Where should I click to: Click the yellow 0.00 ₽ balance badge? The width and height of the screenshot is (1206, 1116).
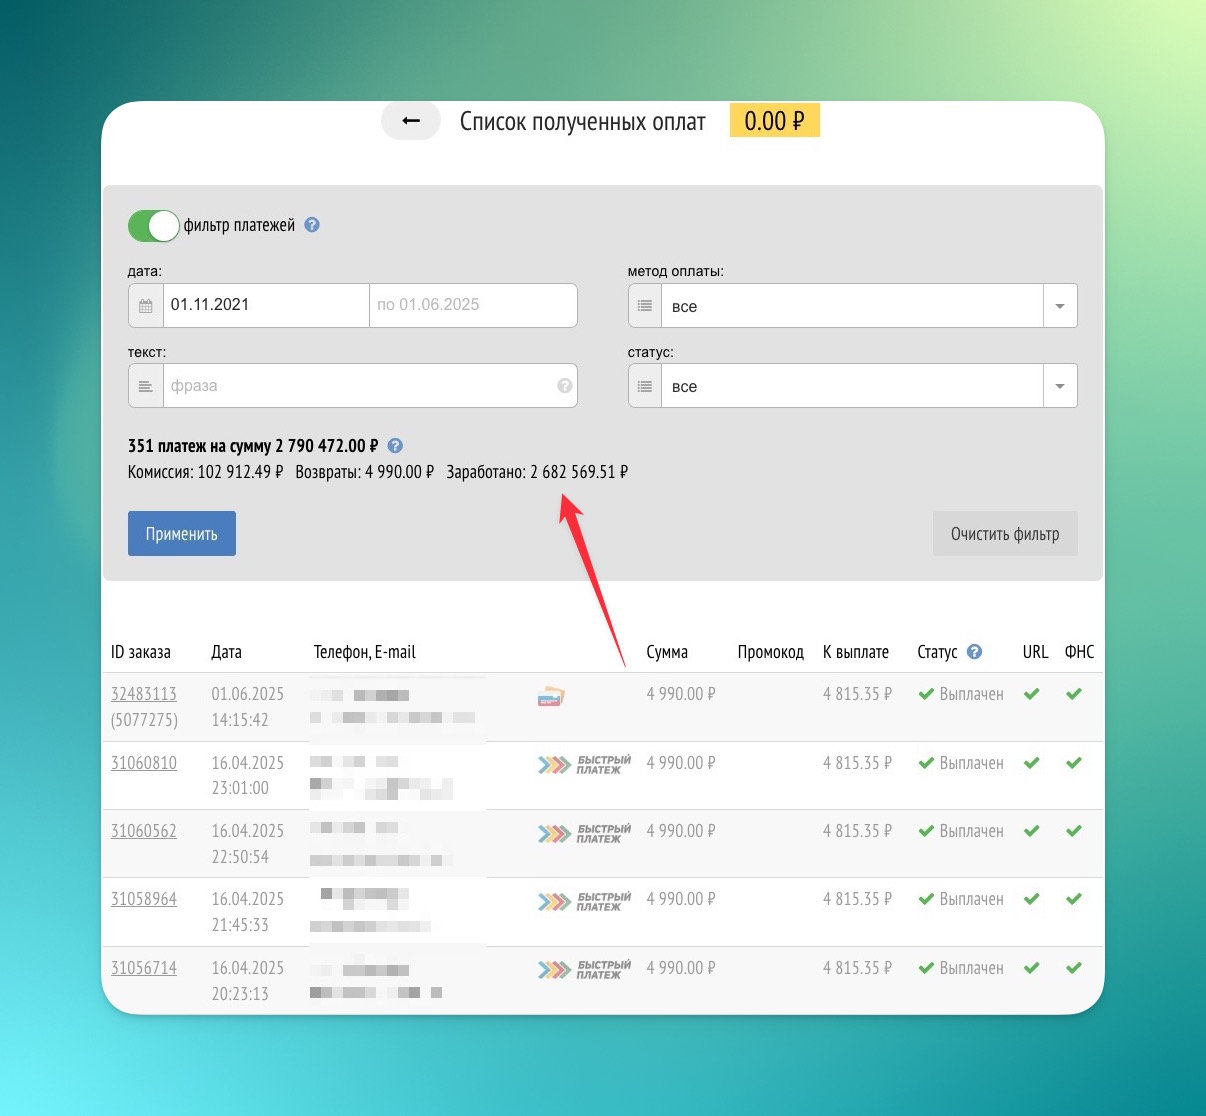774,121
